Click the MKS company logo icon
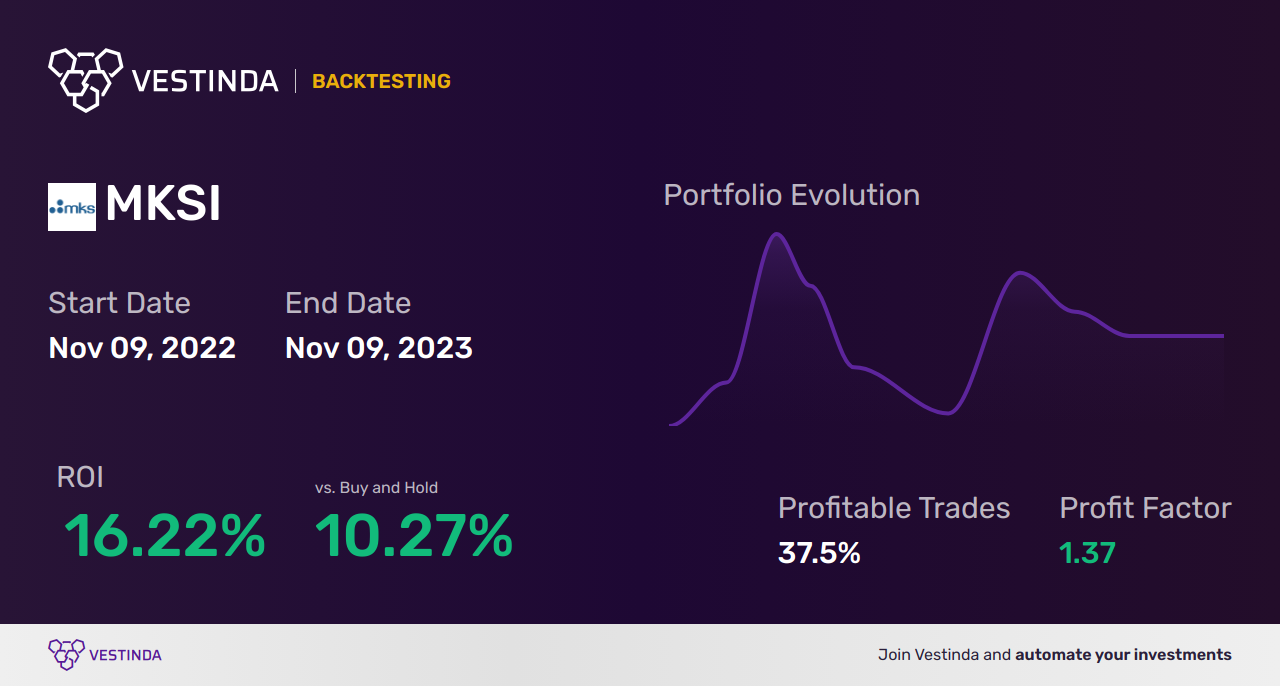 tap(72, 207)
